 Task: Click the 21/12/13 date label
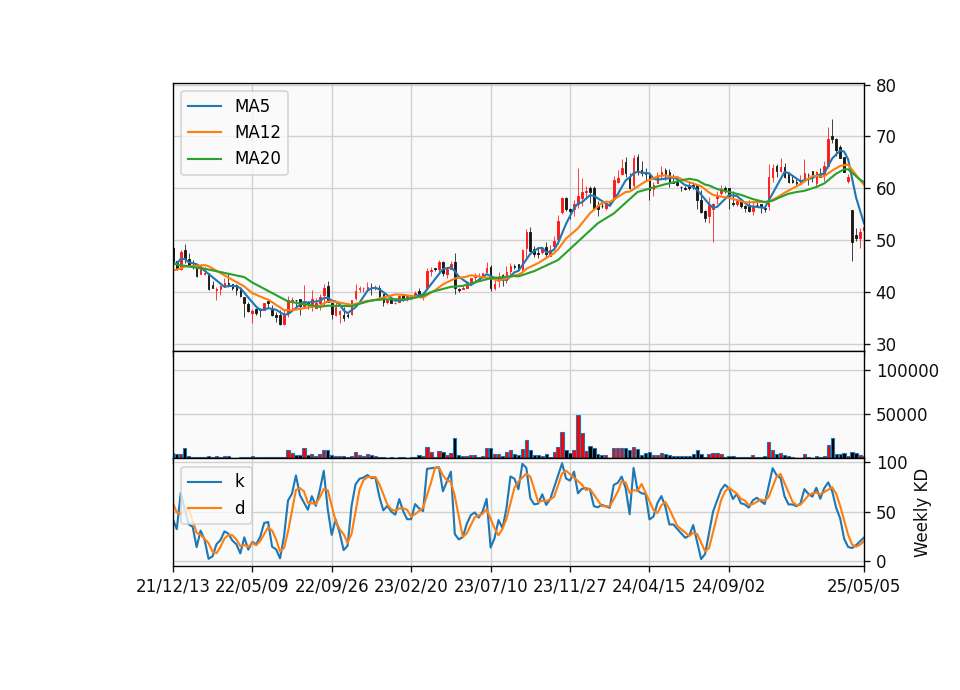point(173,587)
